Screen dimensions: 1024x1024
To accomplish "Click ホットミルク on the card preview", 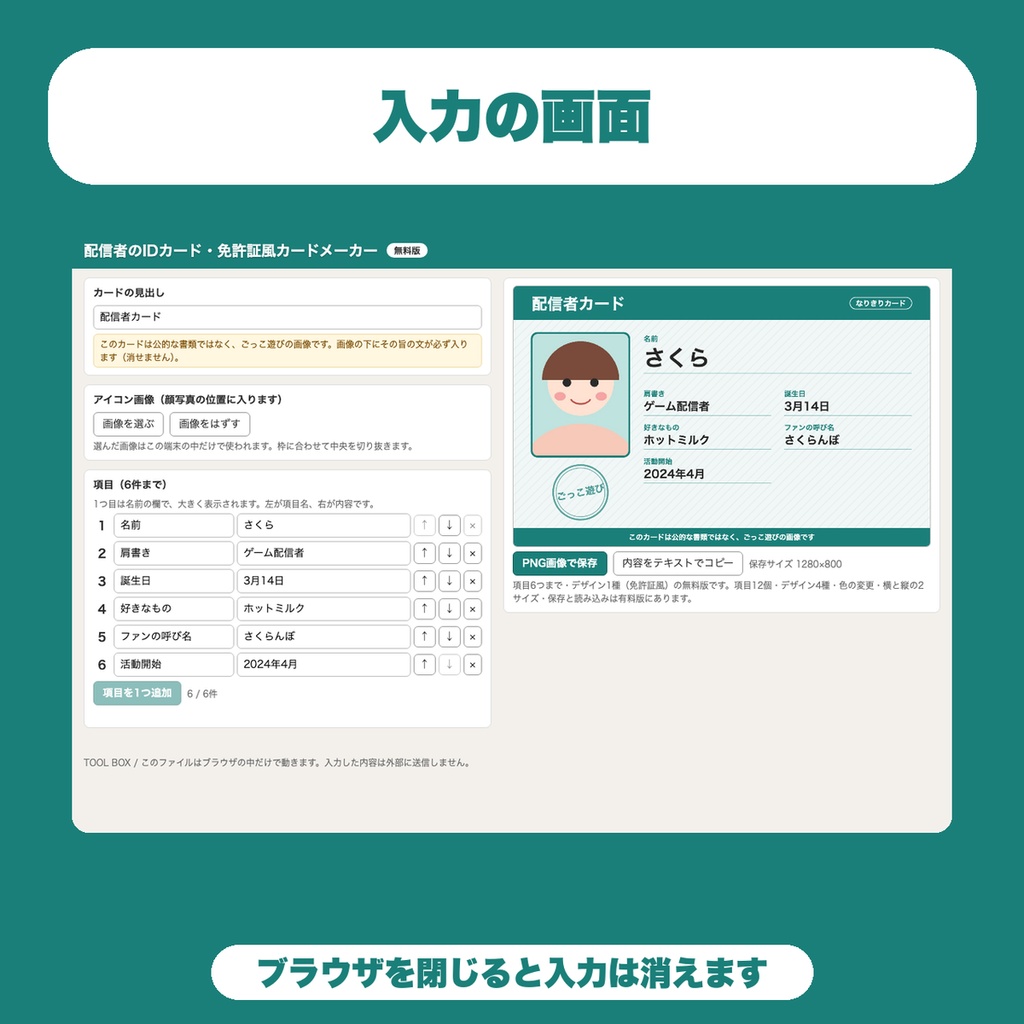I will pyautogui.click(x=677, y=440).
